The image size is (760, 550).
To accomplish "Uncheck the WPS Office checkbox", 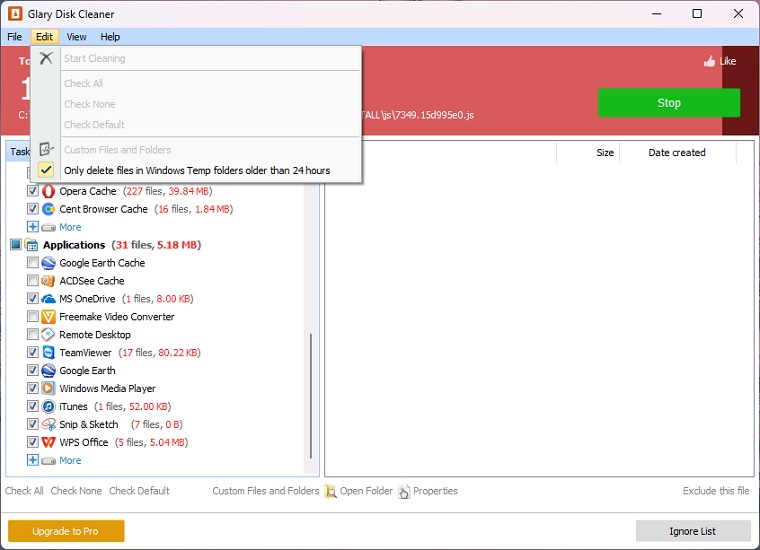I will tap(32, 442).
